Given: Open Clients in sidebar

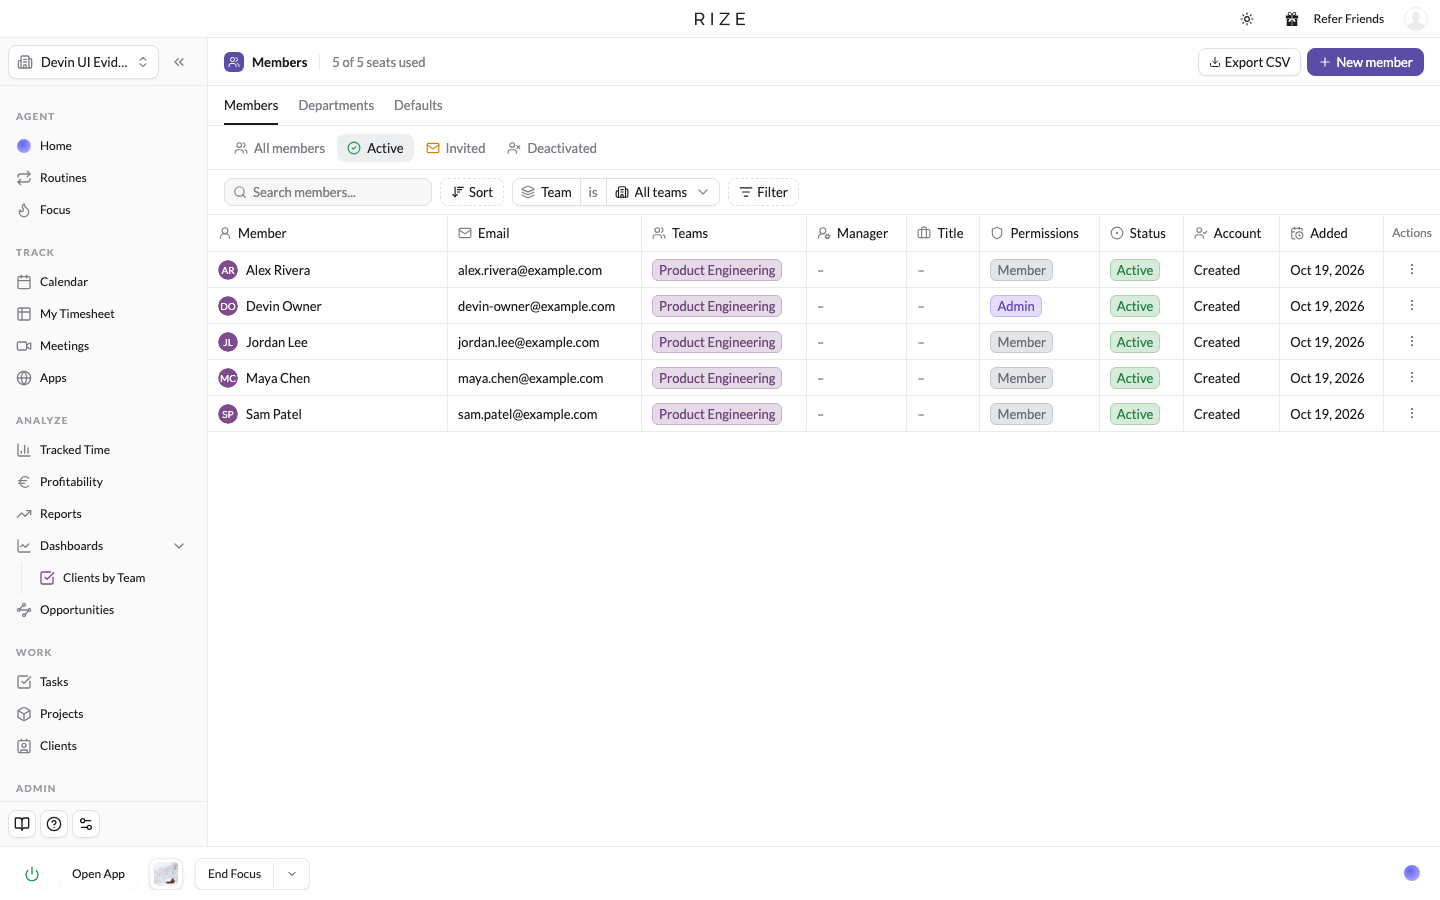Looking at the screenshot, I should click(103, 746).
